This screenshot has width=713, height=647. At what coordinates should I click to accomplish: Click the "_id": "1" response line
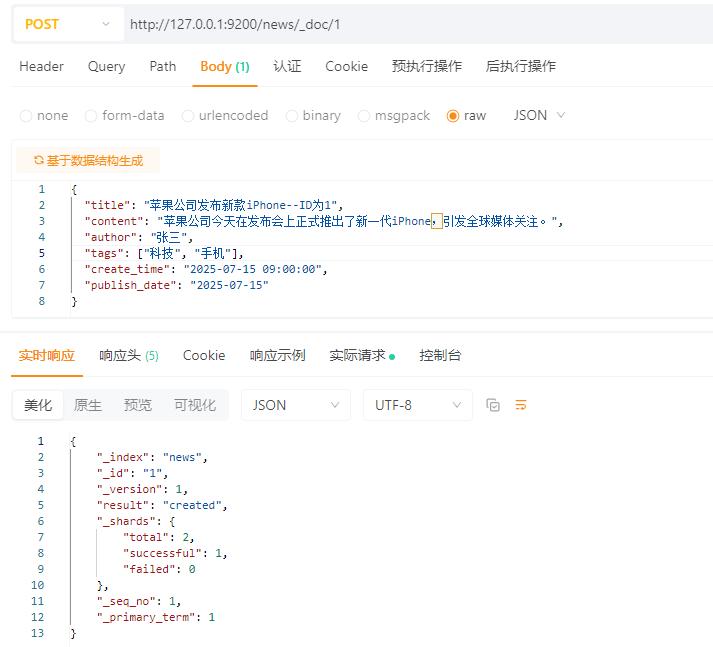tap(132, 473)
